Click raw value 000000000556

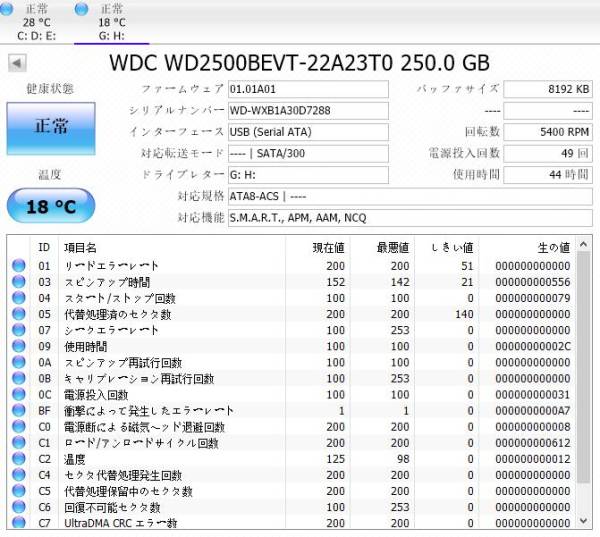(x=533, y=282)
